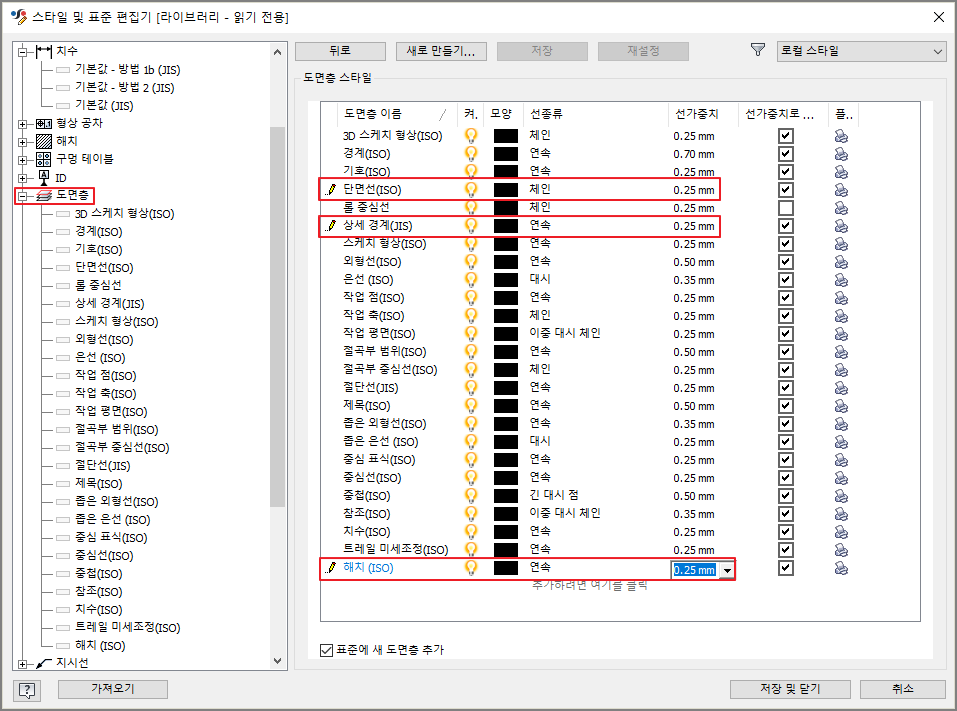Click the filter funnel icon beside 로컬 스타일
Screen dimensions: 957x711
[x=757, y=50]
